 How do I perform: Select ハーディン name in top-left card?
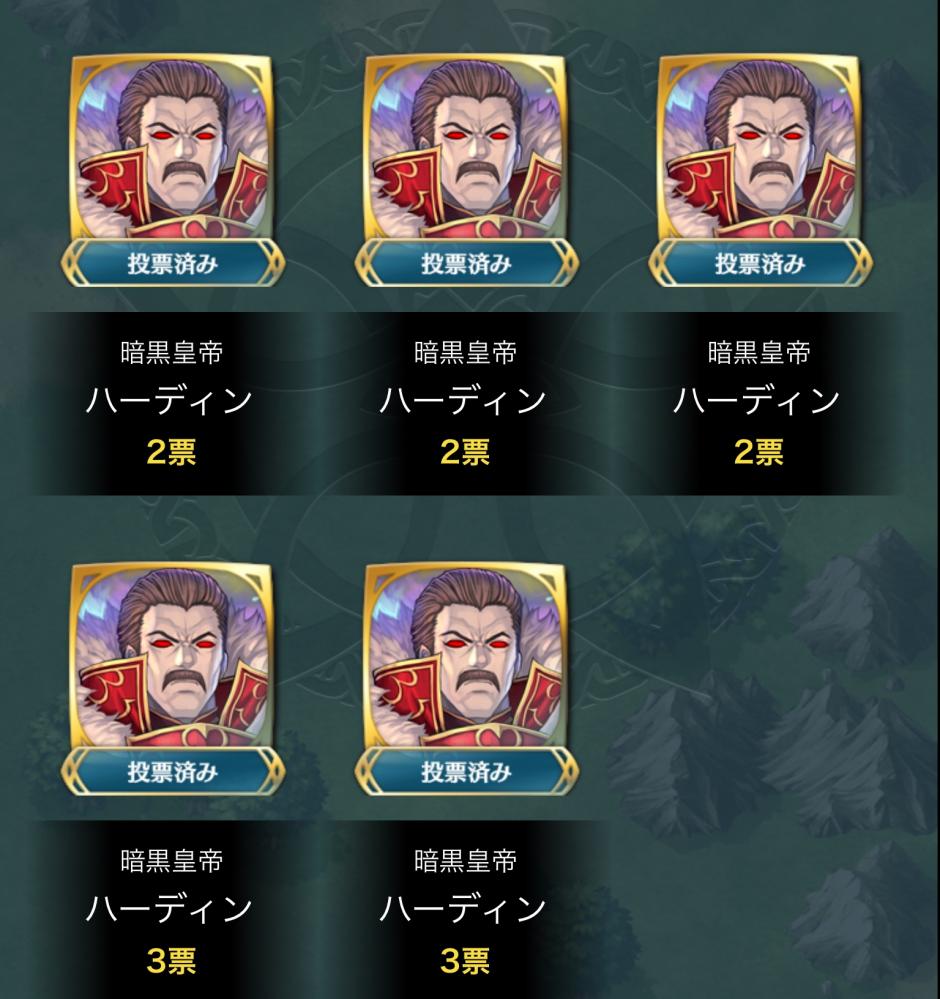pyautogui.click(x=170, y=401)
